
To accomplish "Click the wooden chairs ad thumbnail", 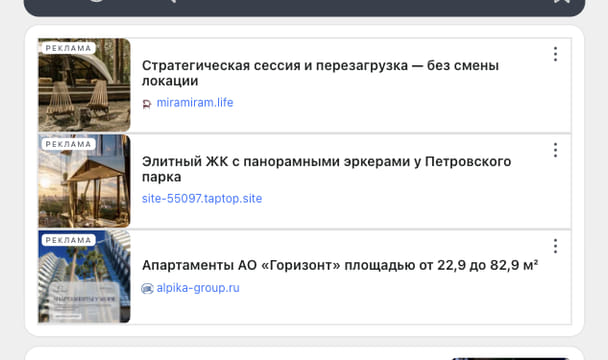I will pos(84,85).
